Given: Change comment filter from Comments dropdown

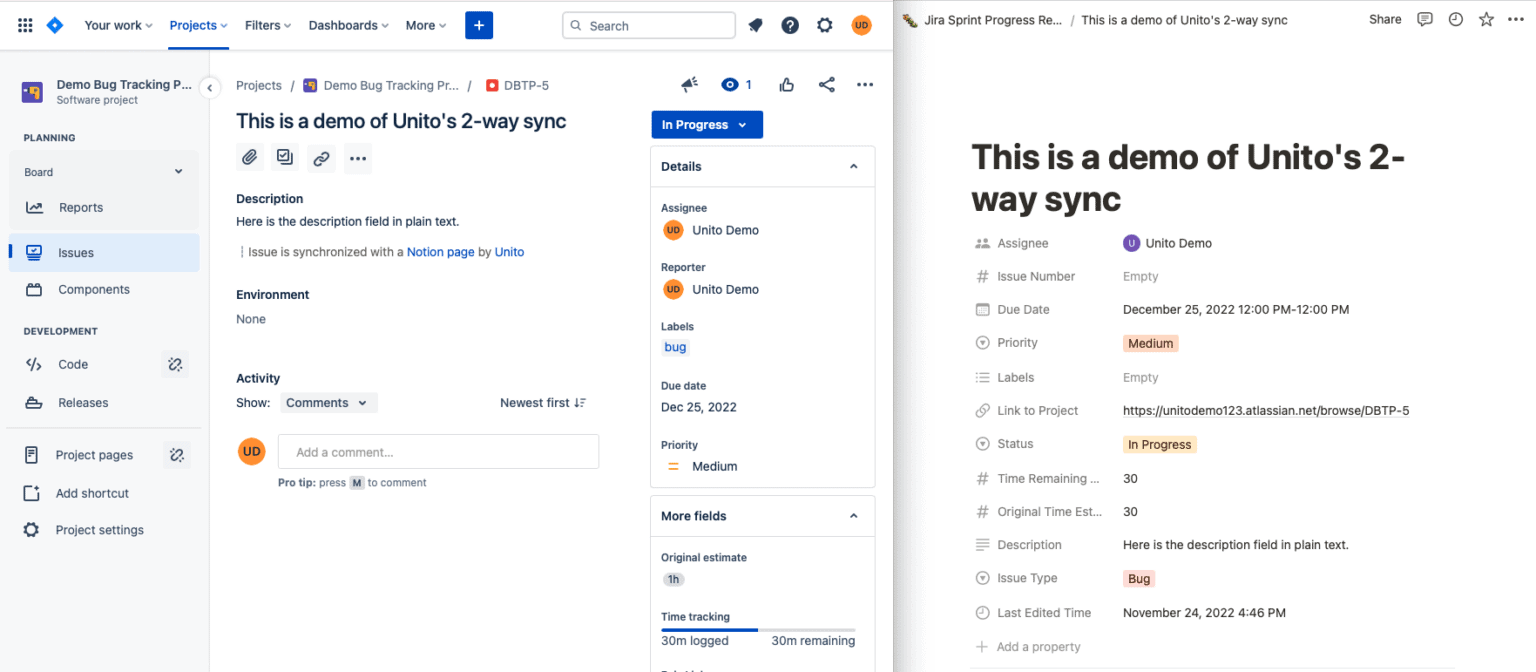Looking at the screenshot, I should [328, 402].
